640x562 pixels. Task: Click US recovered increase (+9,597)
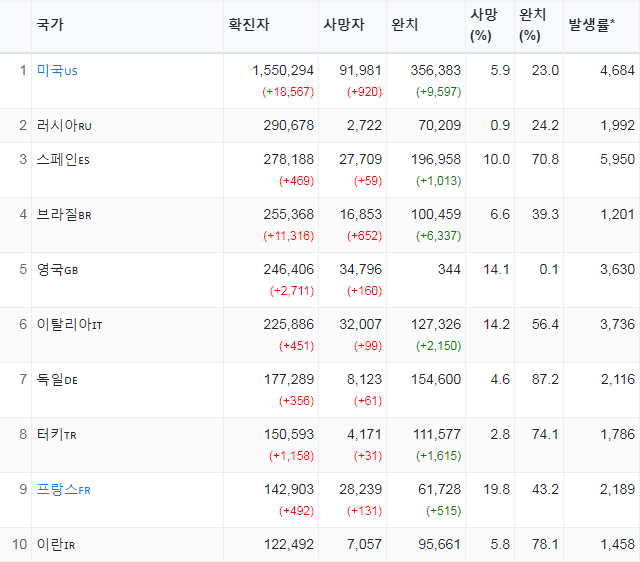tap(439, 92)
